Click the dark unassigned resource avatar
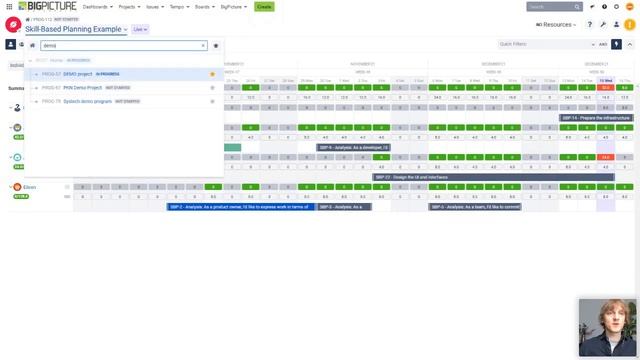Image resolution: width=640 pixels, height=360 pixels. tap(17, 108)
